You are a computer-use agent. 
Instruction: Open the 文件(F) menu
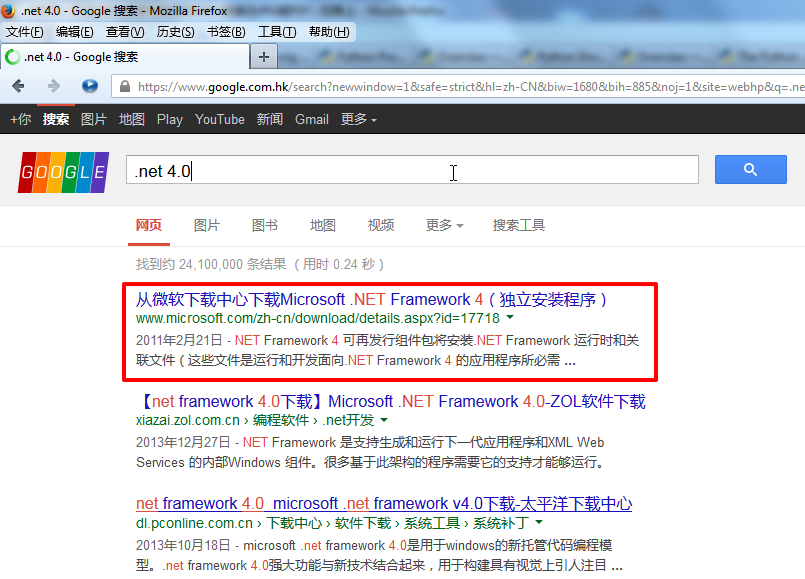coord(24,32)
